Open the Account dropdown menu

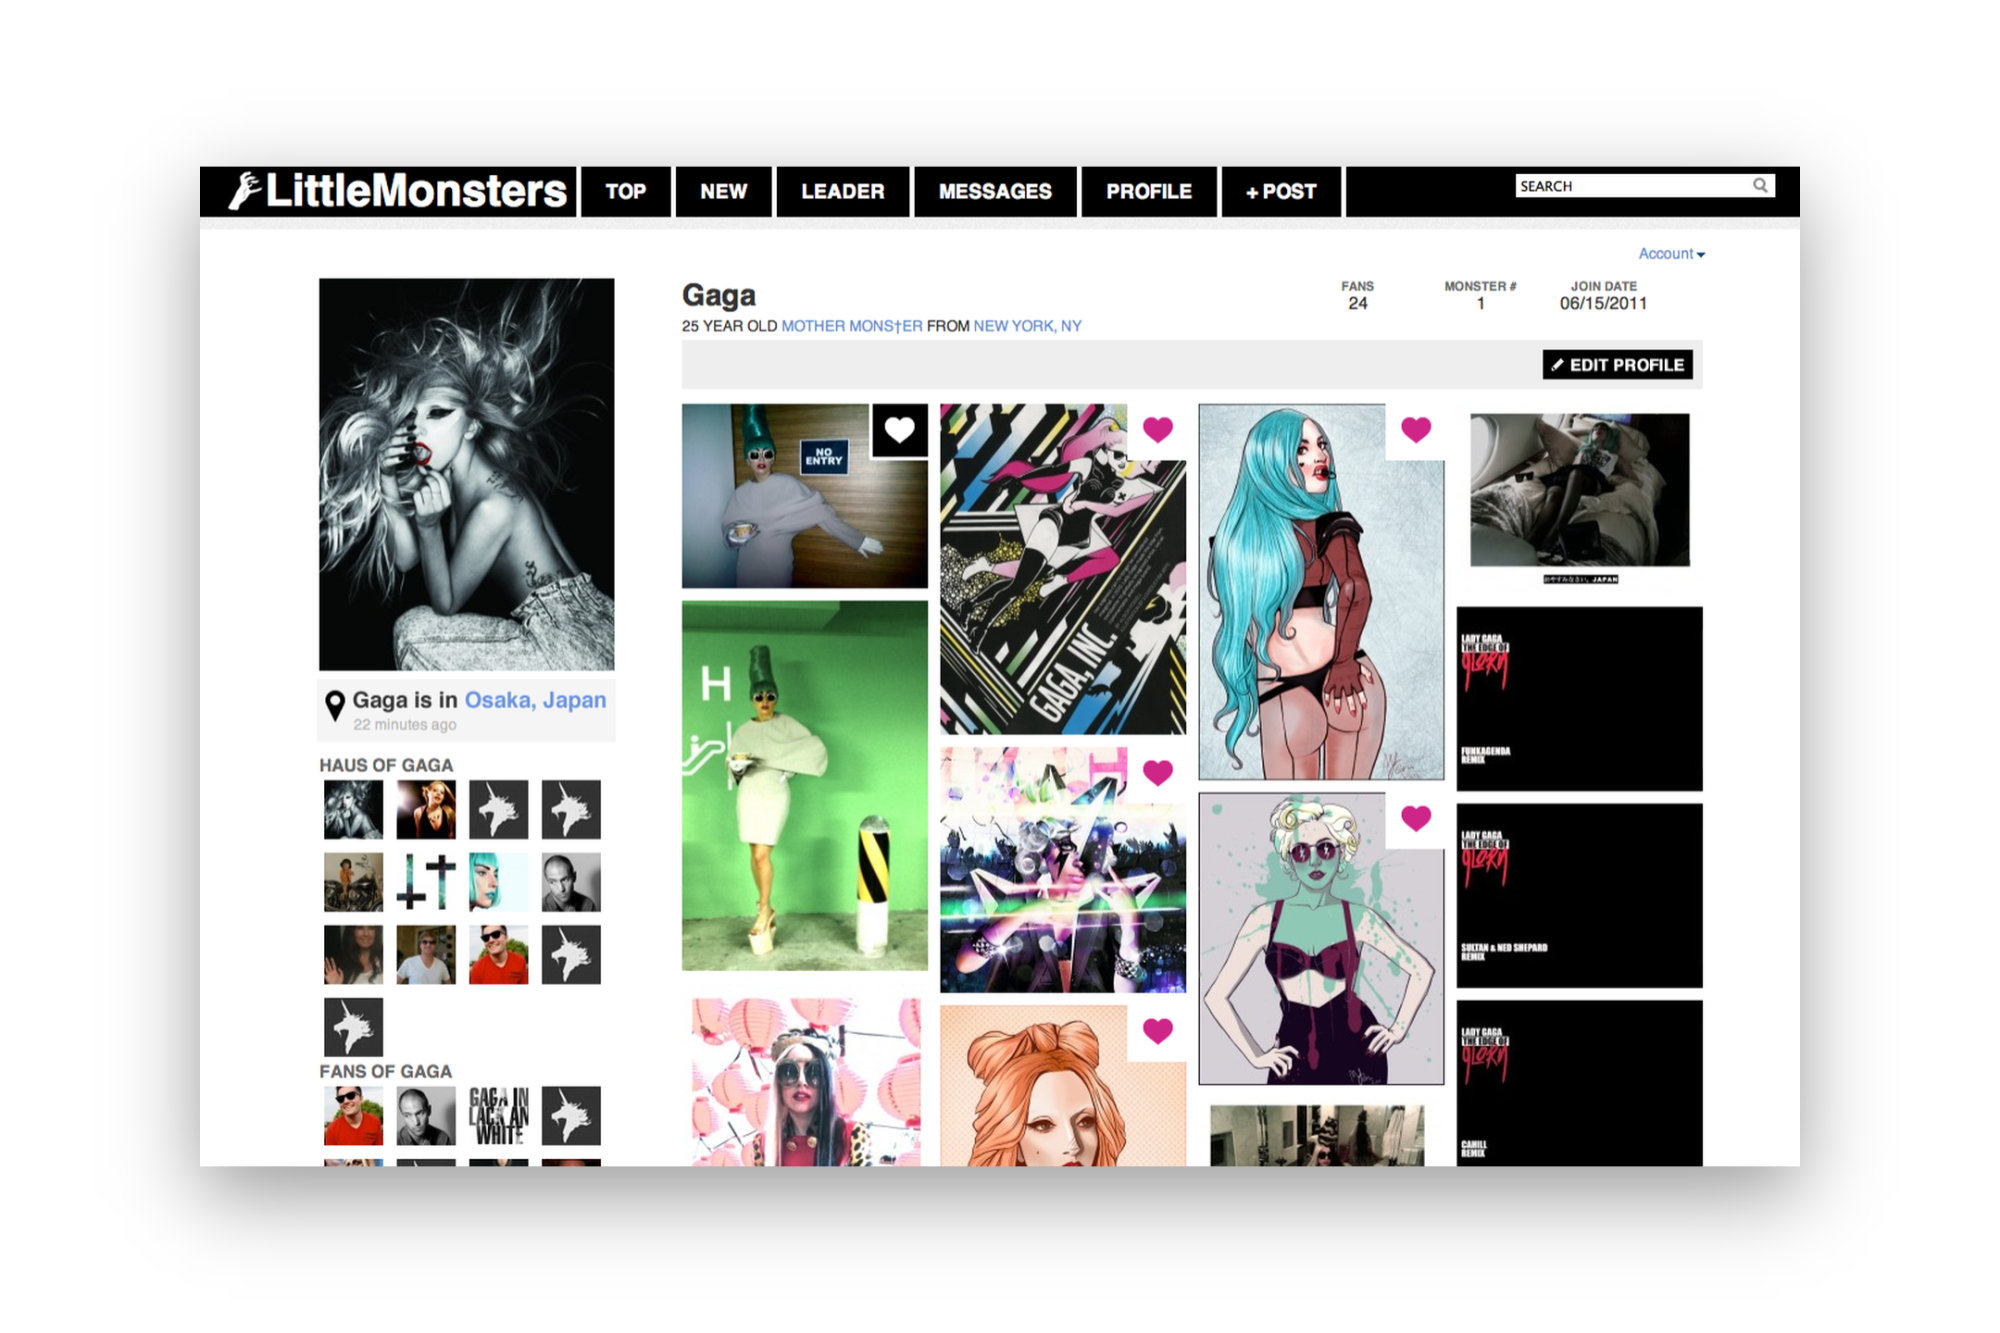pos(1671,254)
